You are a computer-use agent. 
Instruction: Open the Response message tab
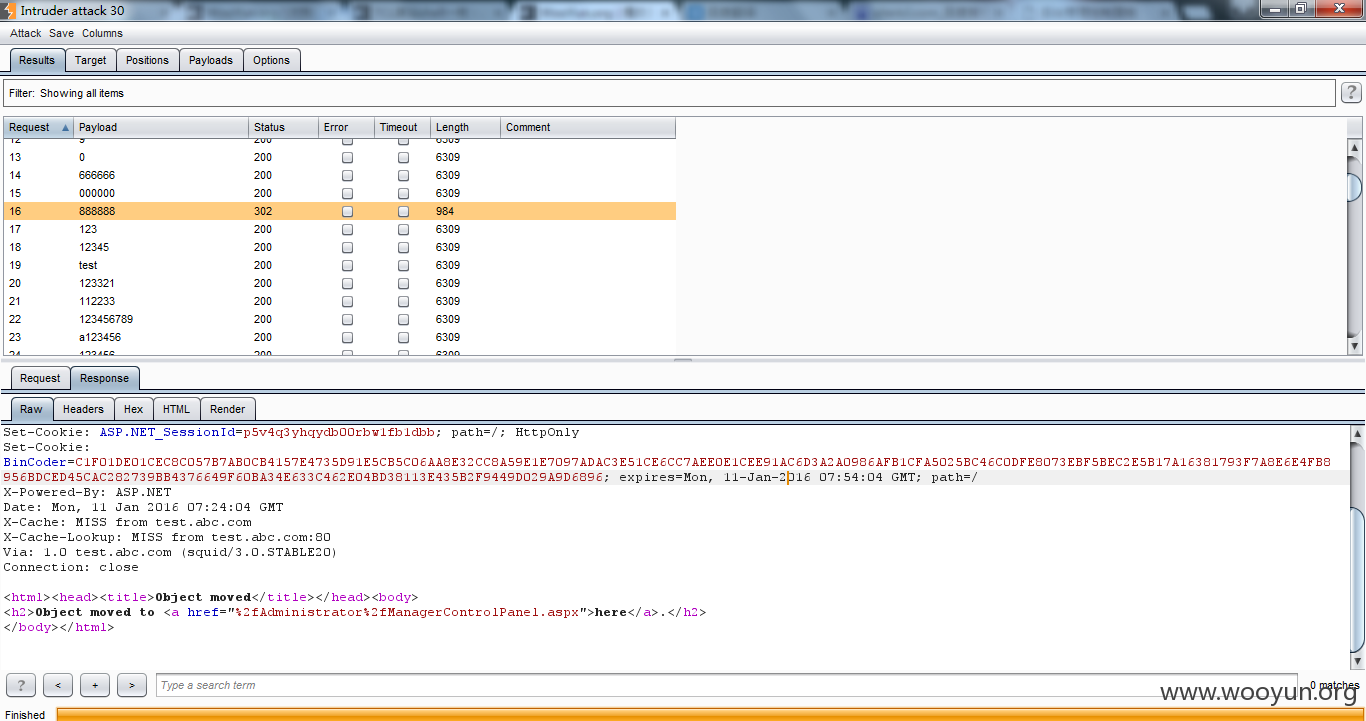pyautogui.click(x=105, y=378)
